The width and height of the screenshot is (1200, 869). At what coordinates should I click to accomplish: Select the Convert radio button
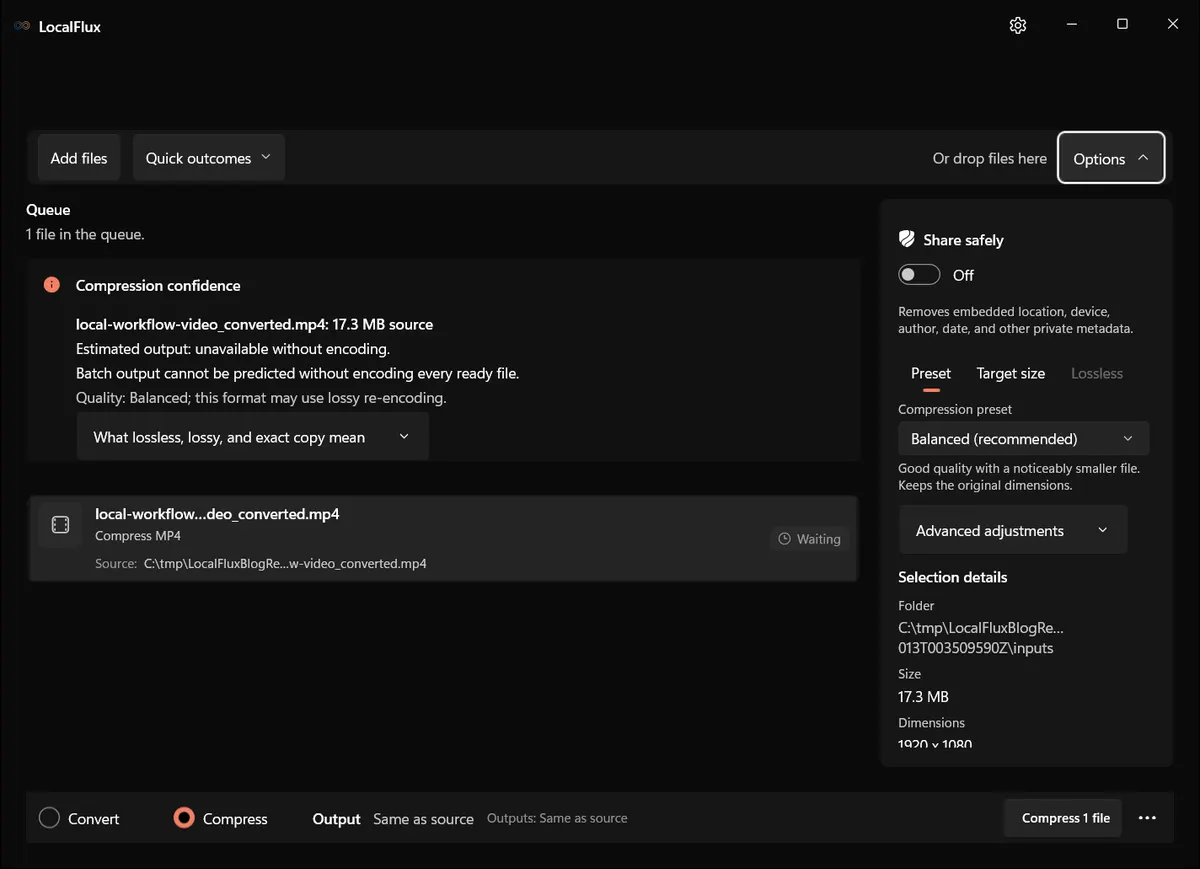(x=49, y=818)
